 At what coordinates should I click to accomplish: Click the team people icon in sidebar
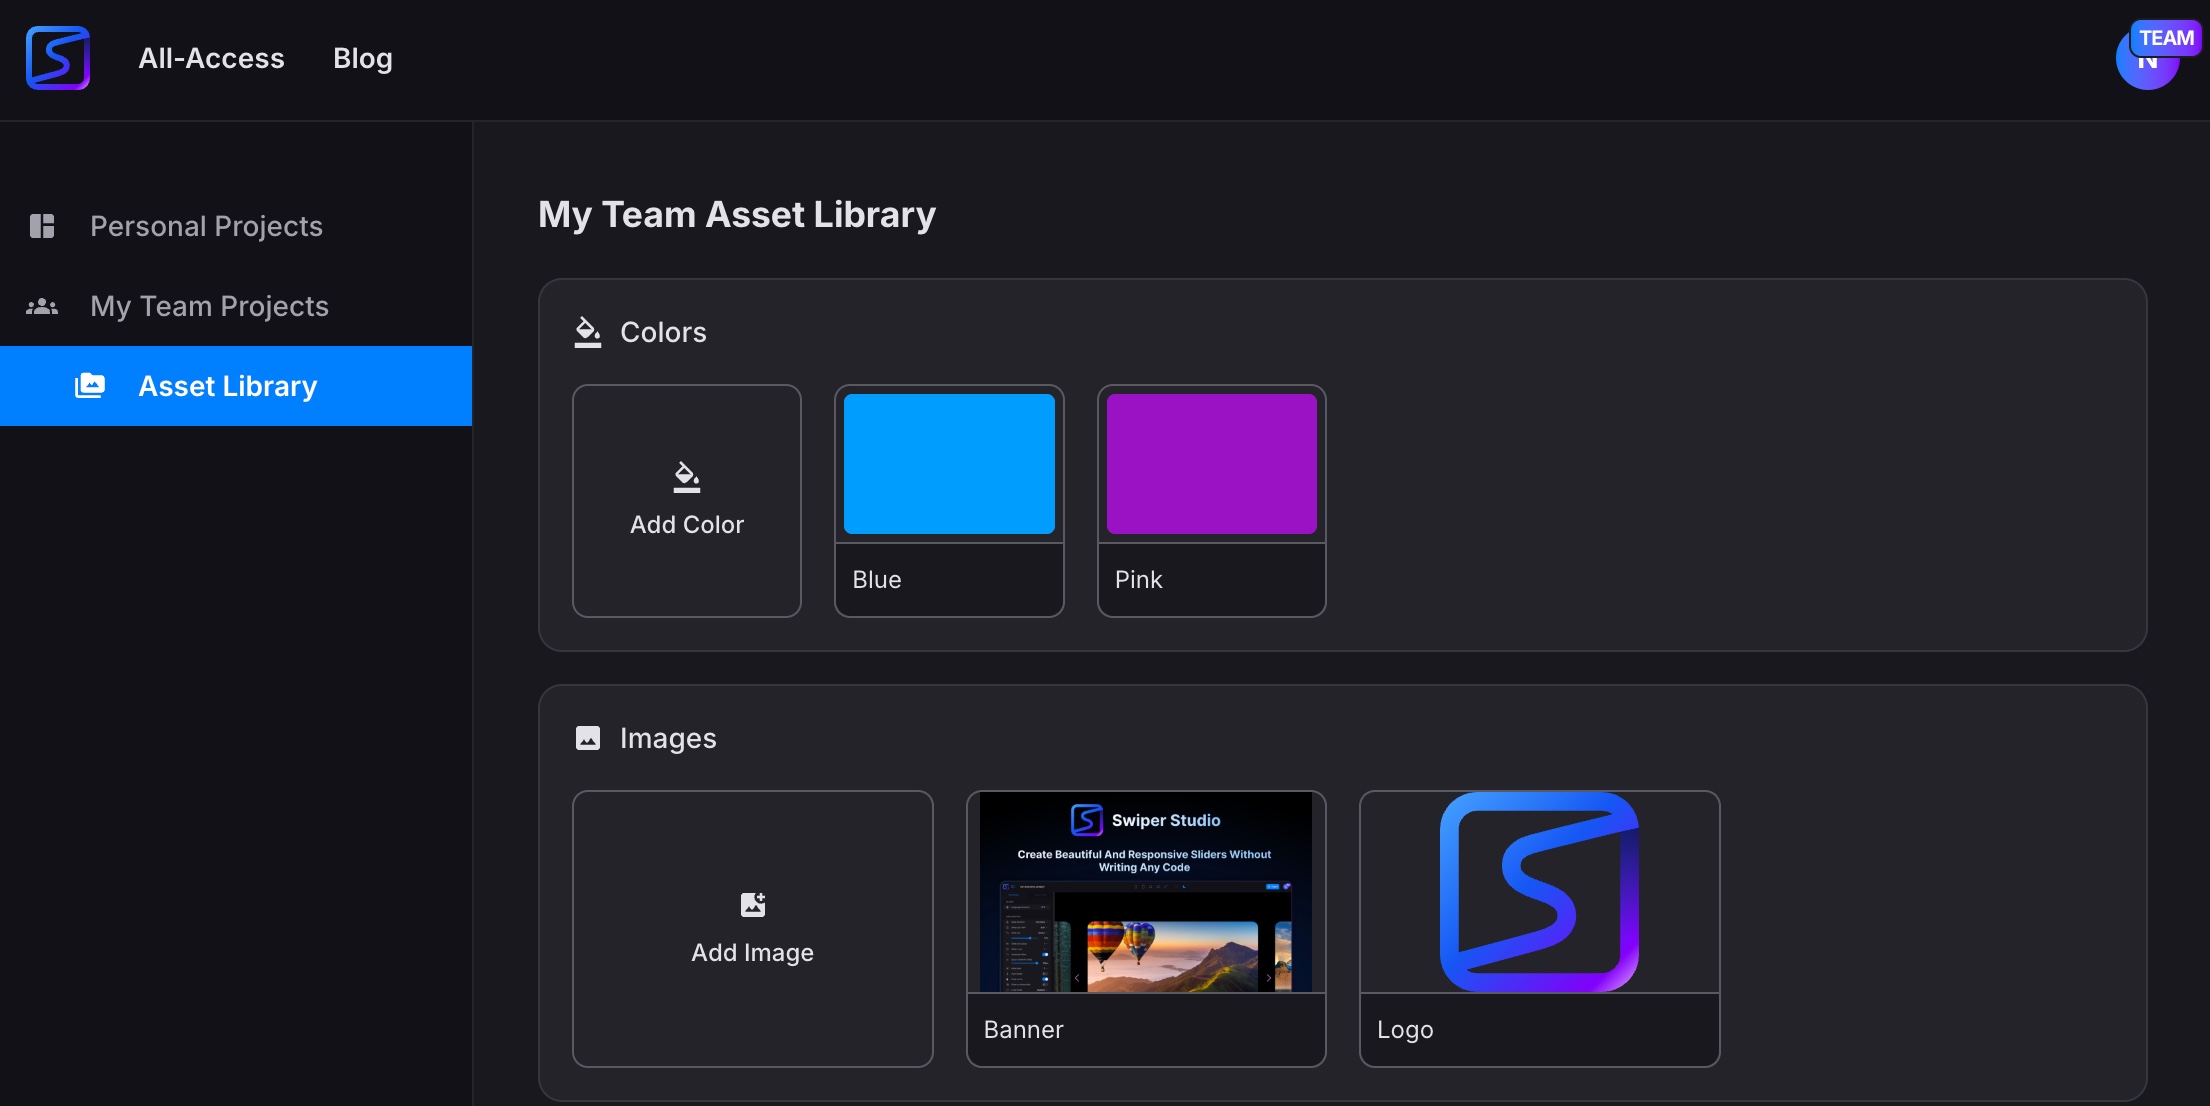click(x=42, y=306)
